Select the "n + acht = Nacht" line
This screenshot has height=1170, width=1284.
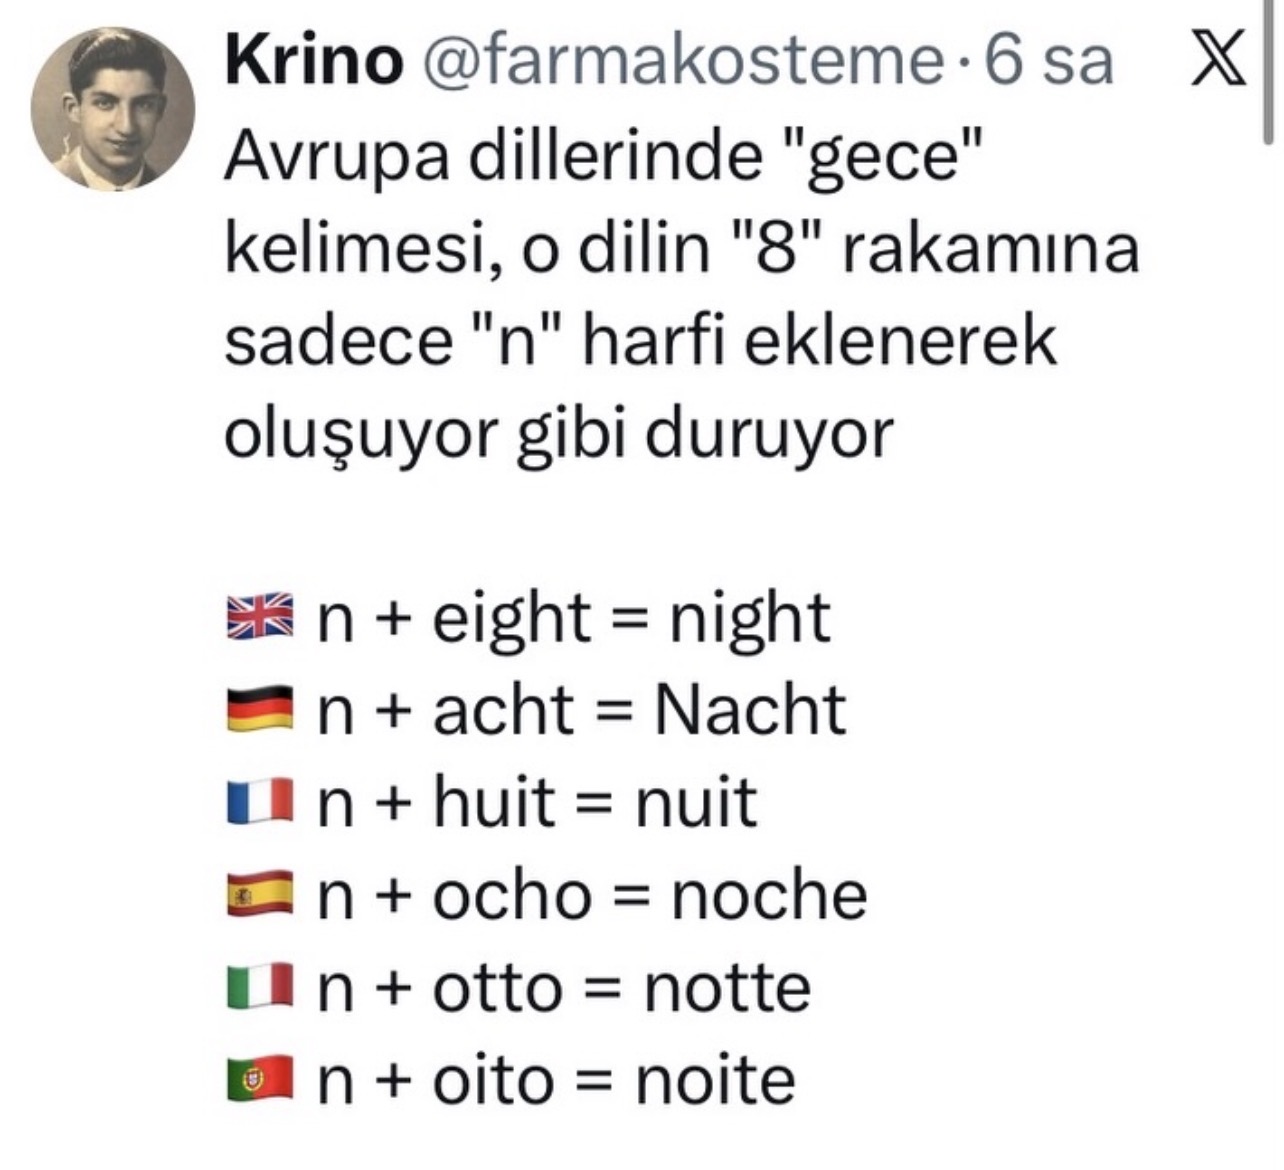pyautogui.click(x=581, y=709)
